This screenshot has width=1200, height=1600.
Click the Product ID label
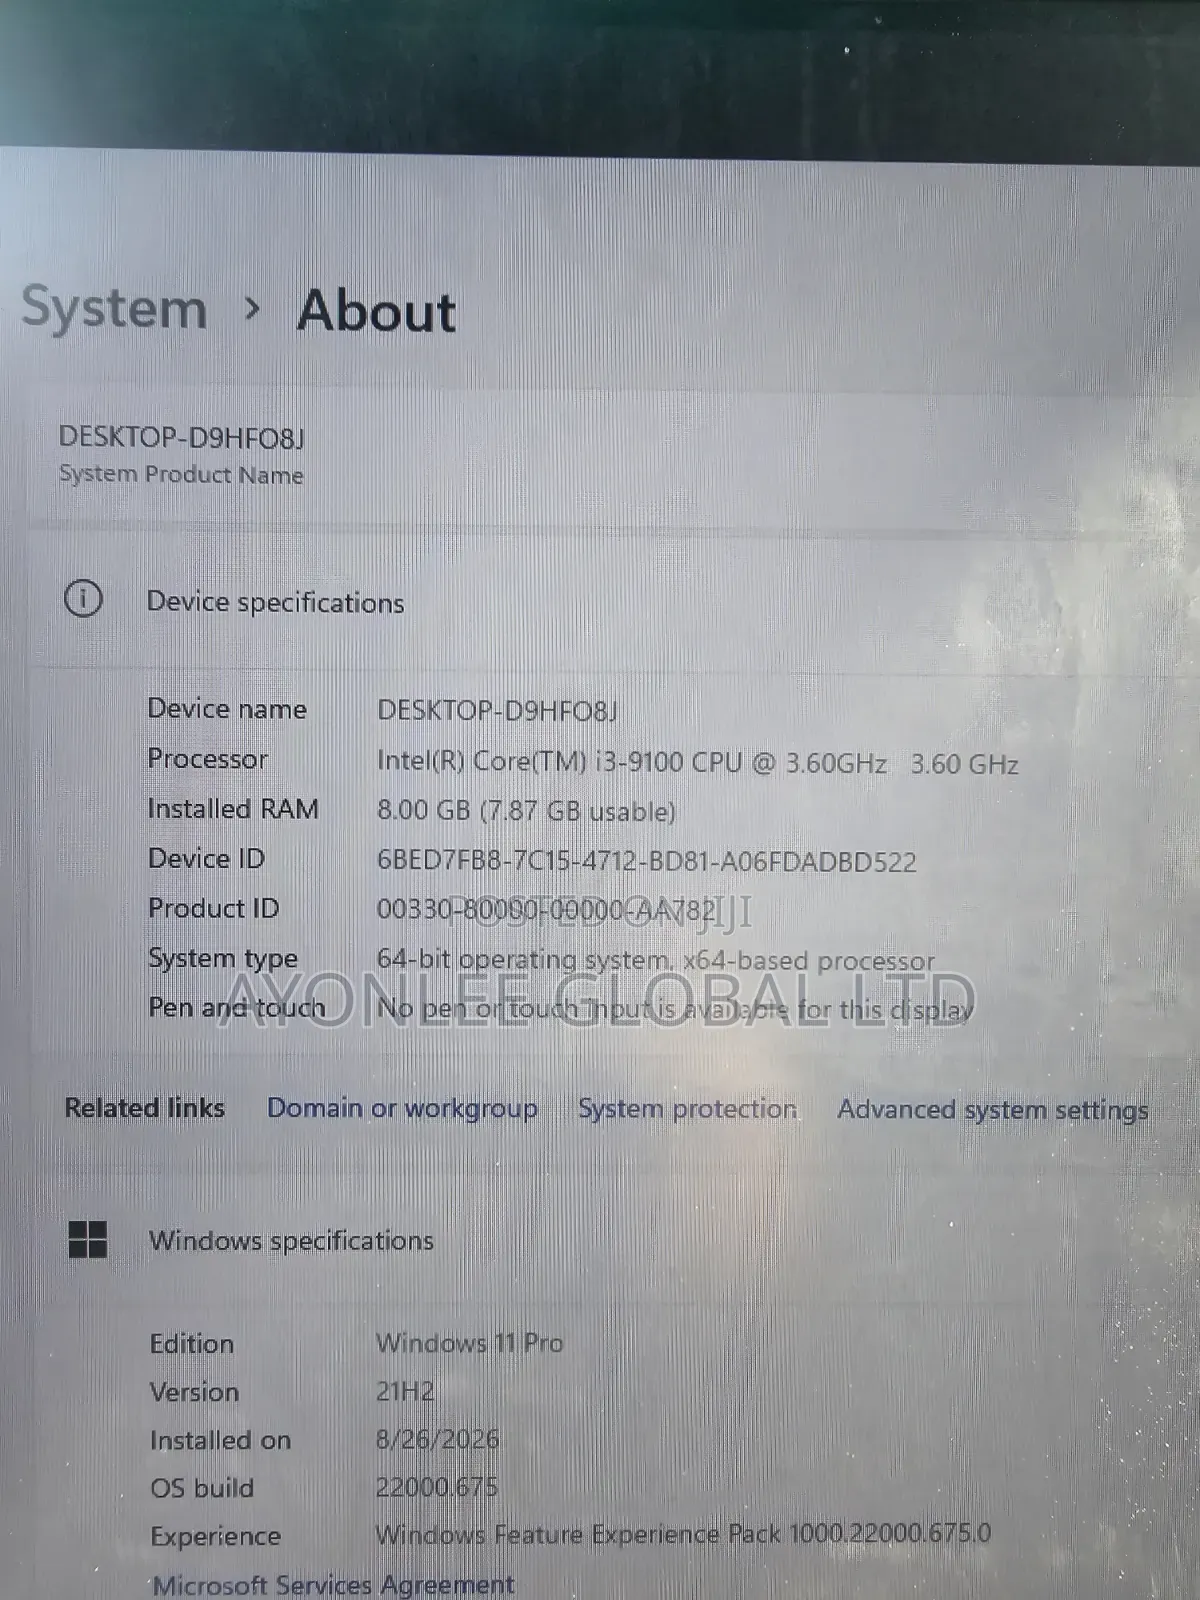click(213, 909)
